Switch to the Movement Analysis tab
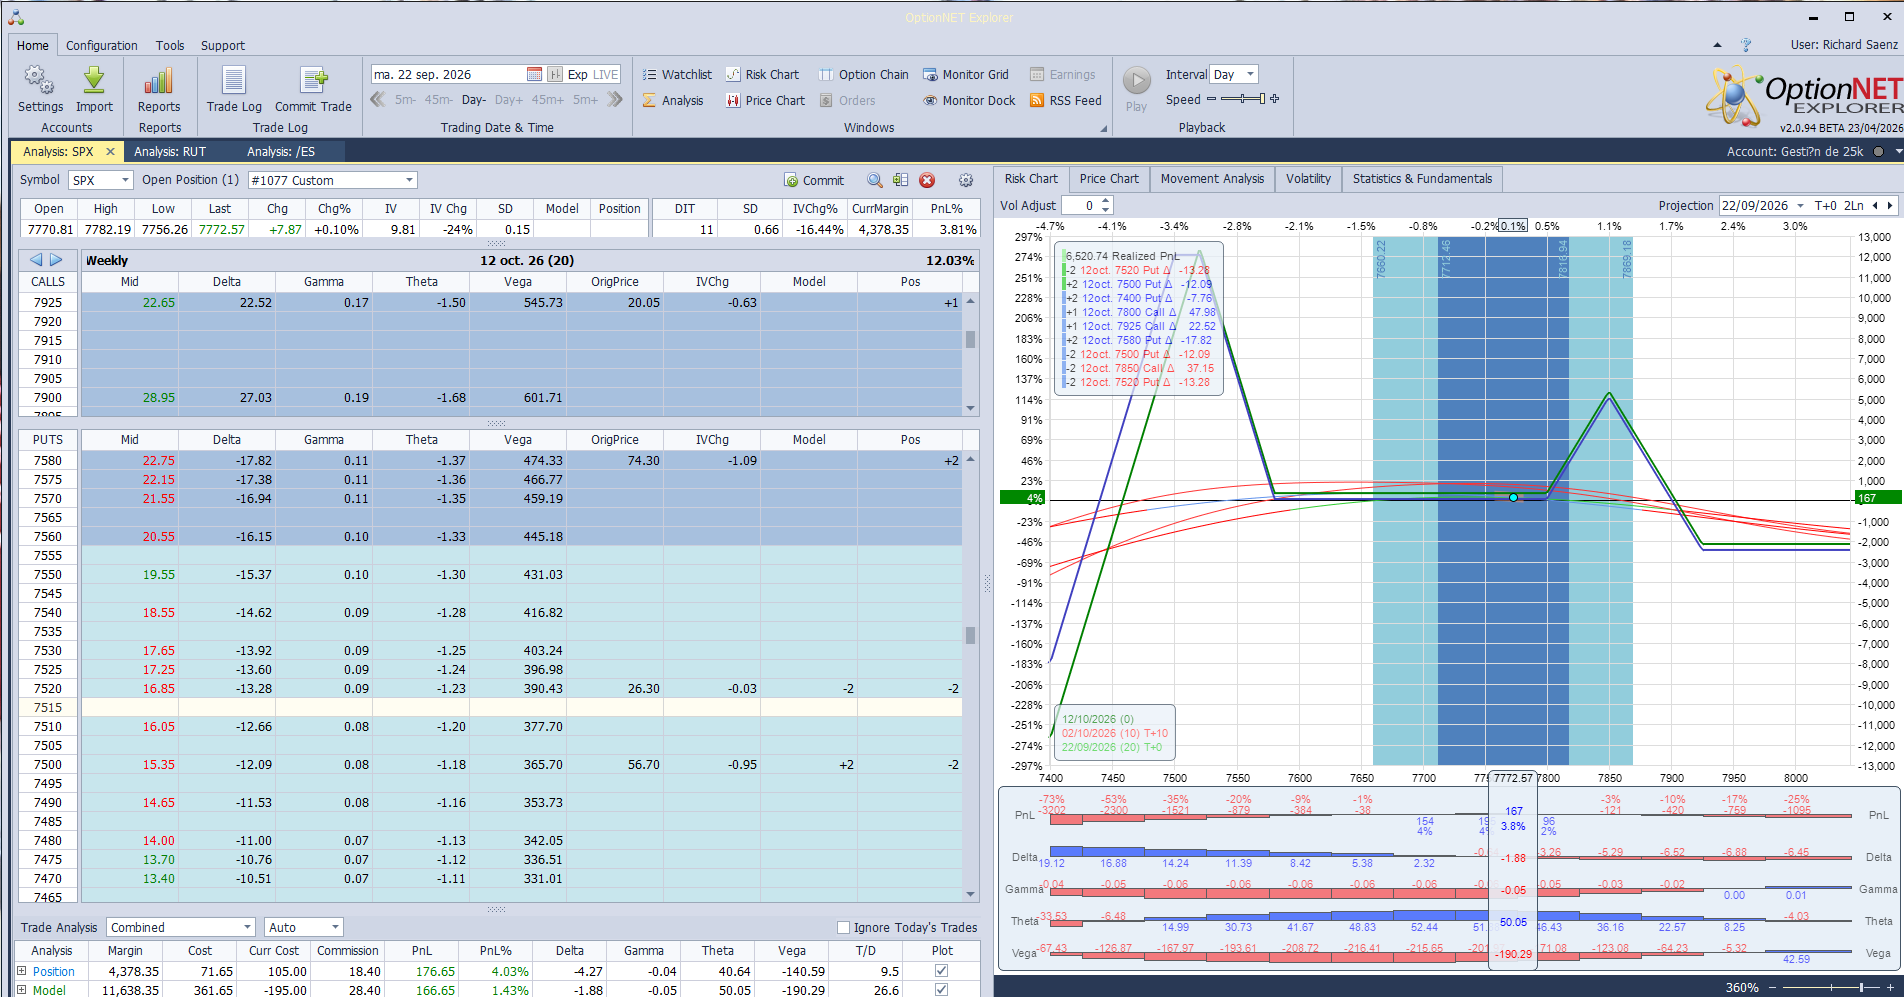The image size is (1904, 997). (x=1212, y=179)
